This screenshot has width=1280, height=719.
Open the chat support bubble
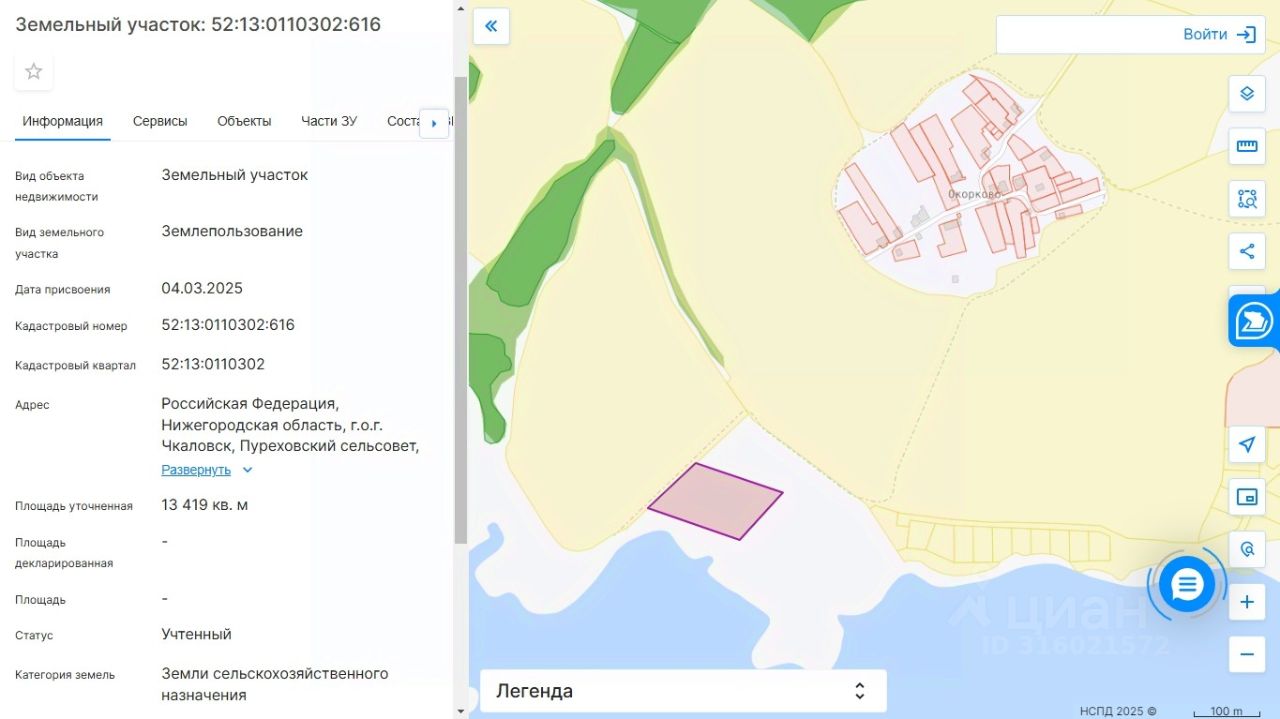1187,585
